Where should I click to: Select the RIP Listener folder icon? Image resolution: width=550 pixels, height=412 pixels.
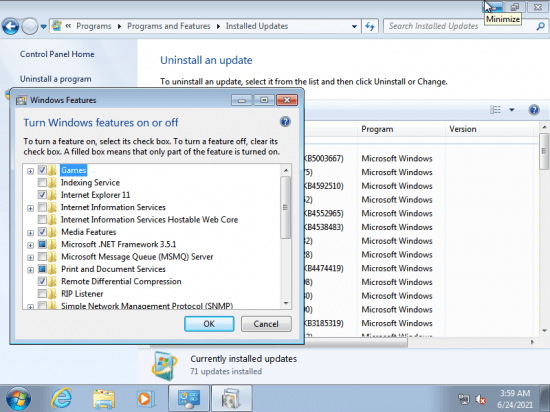point(52,294)
